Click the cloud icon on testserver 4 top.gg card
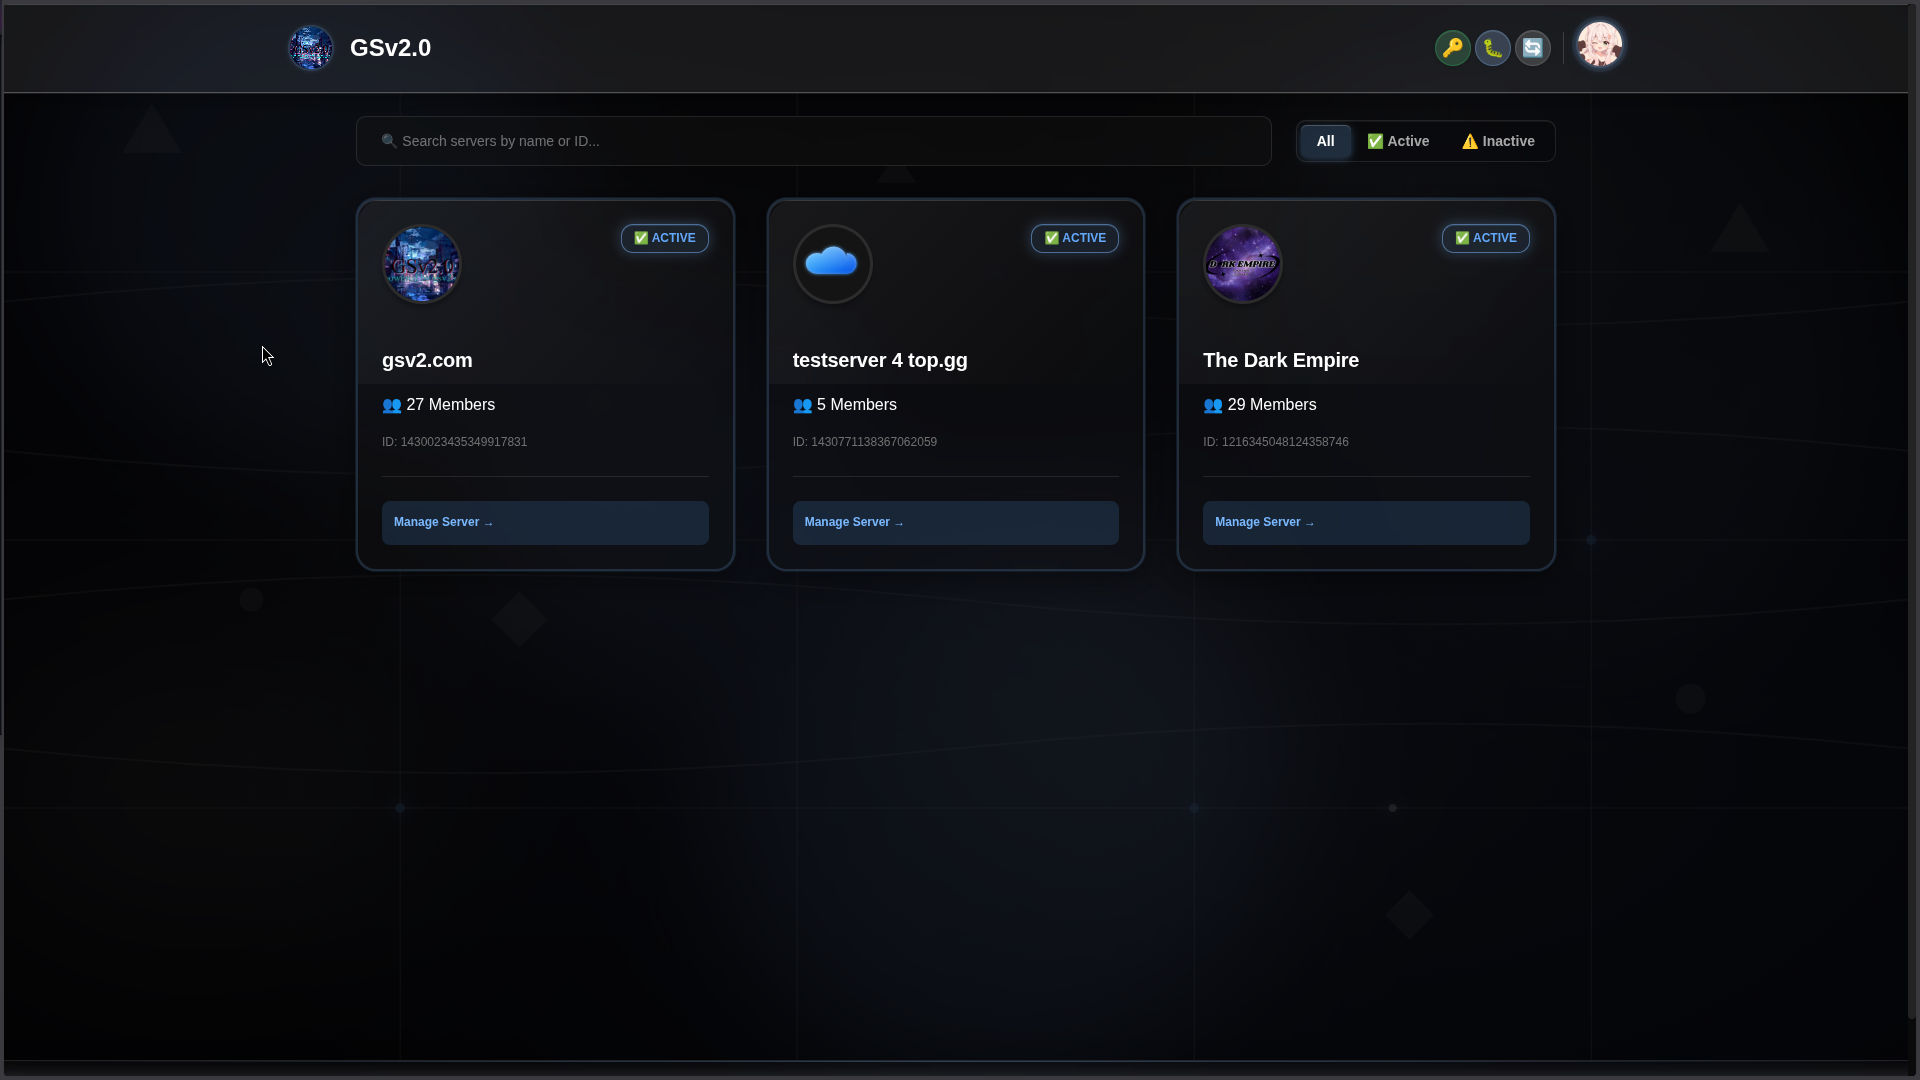The height and width of the screenshot is (1080, 1920). 832,264
